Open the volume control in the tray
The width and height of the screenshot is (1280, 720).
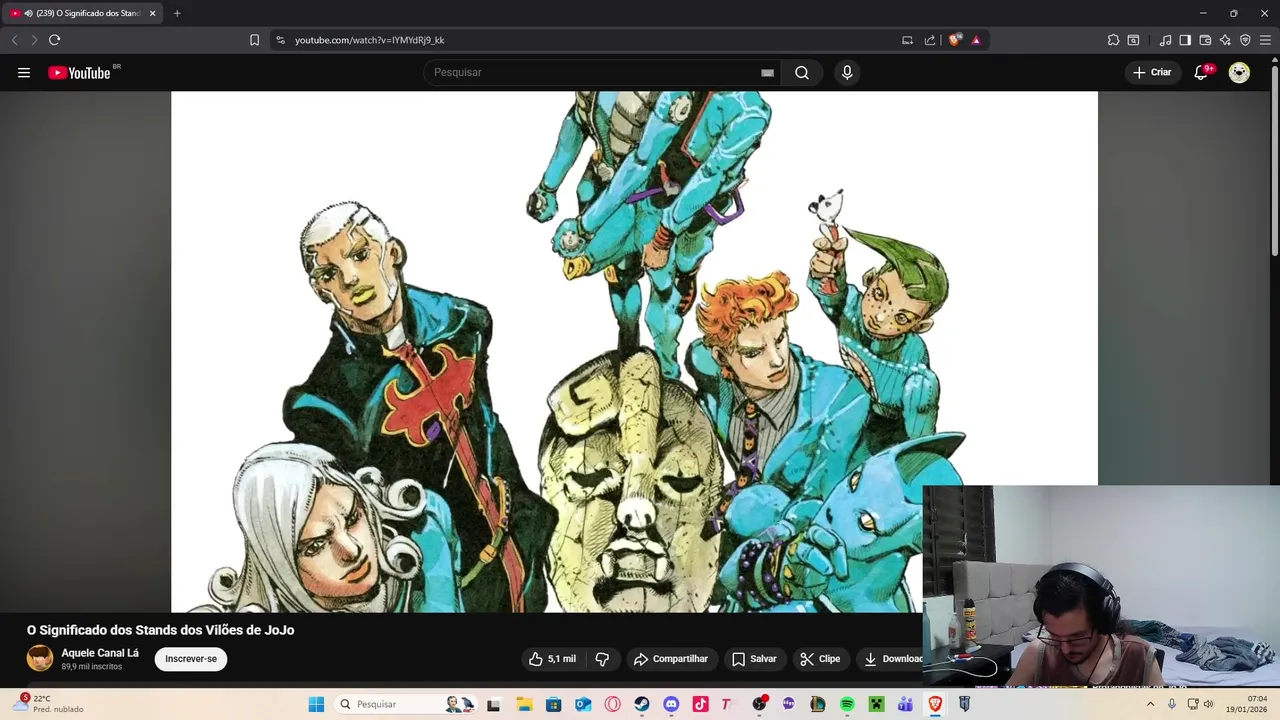pyautogui.click(x=1208, y=704)
